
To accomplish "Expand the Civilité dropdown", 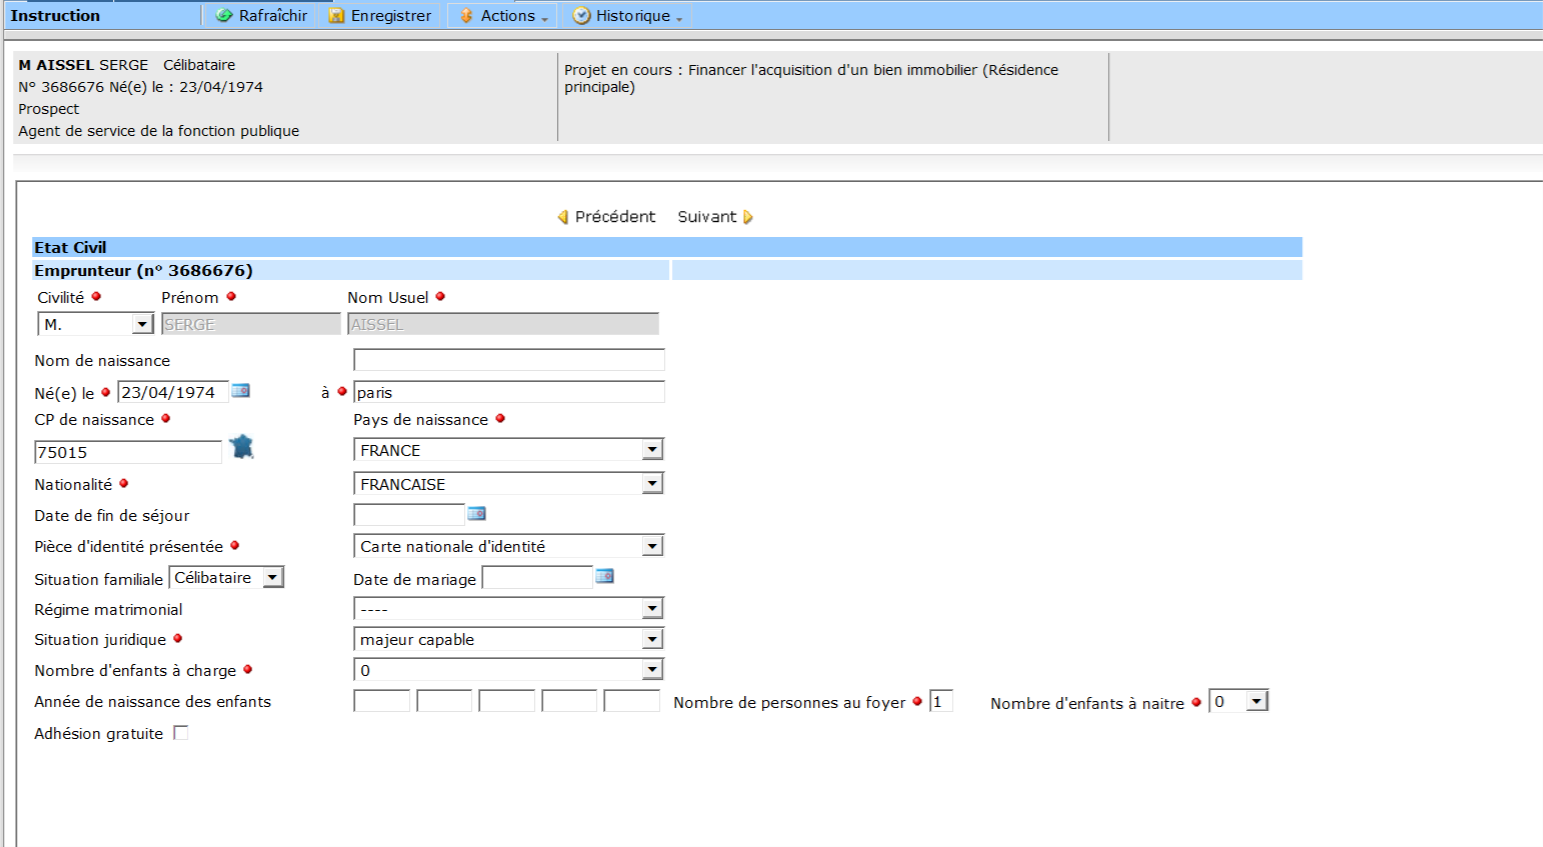I will 142,324.
